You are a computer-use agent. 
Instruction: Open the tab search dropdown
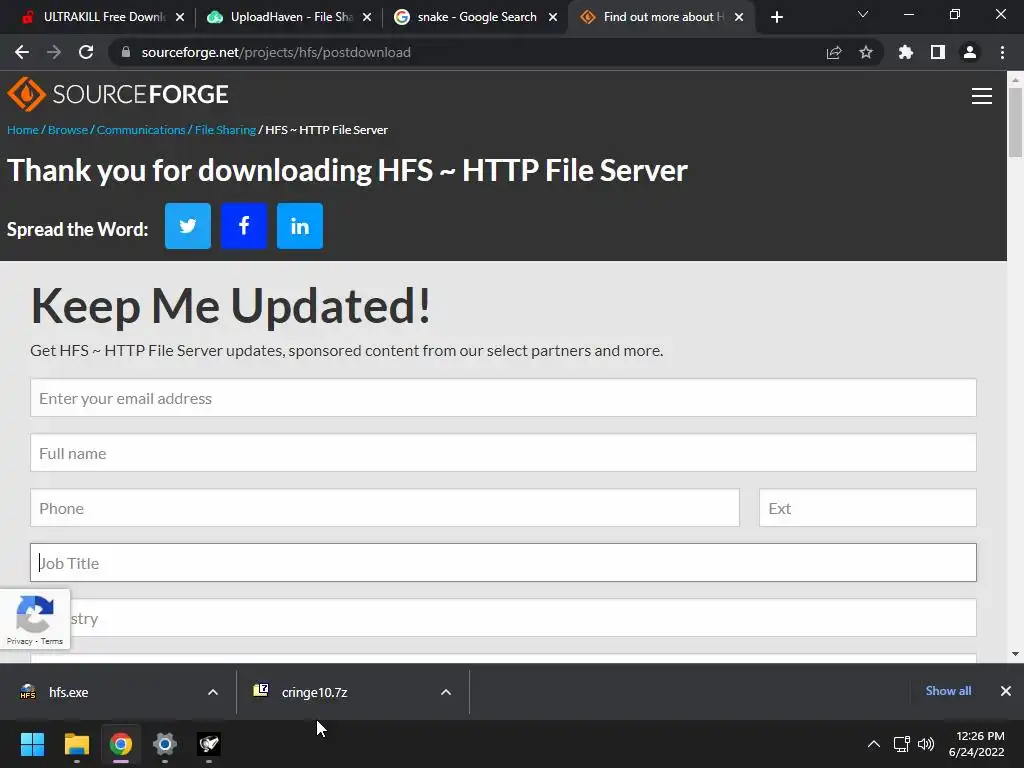[x=863, y=14]
